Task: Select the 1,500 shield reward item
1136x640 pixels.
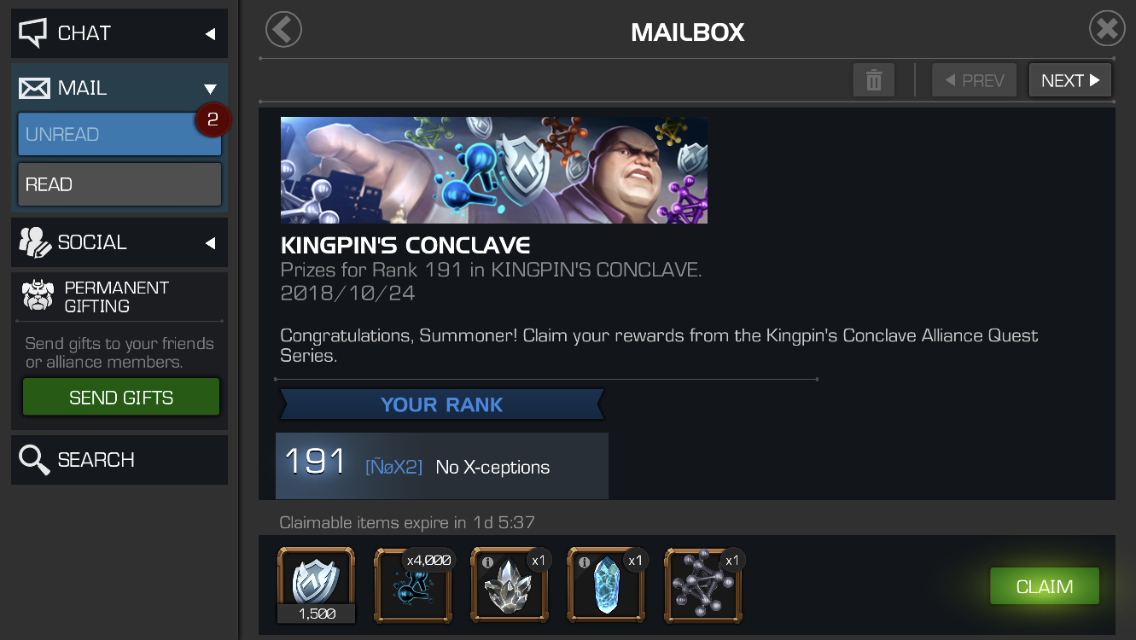Action: tap(316, 586)
